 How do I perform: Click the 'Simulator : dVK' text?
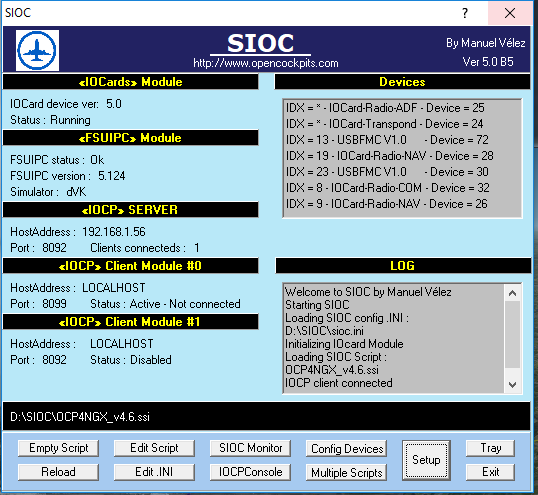[48, 192]
